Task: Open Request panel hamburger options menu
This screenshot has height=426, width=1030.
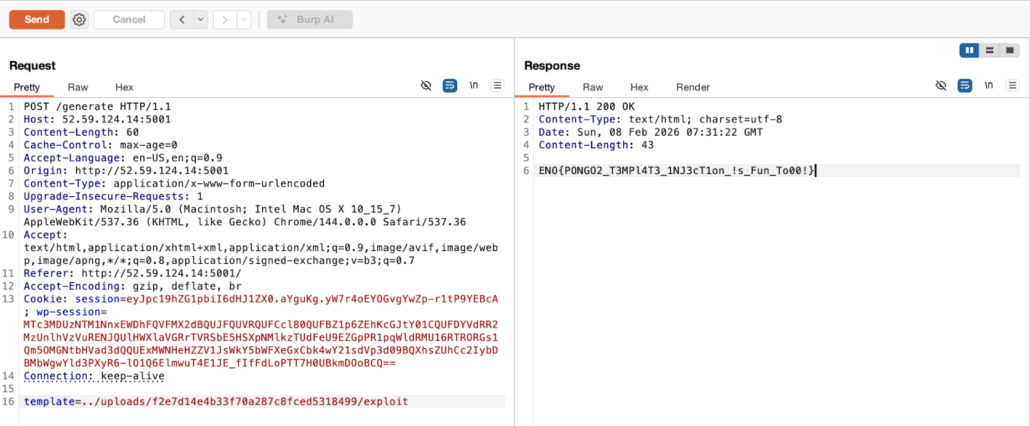Action: [x=497, y=87]
